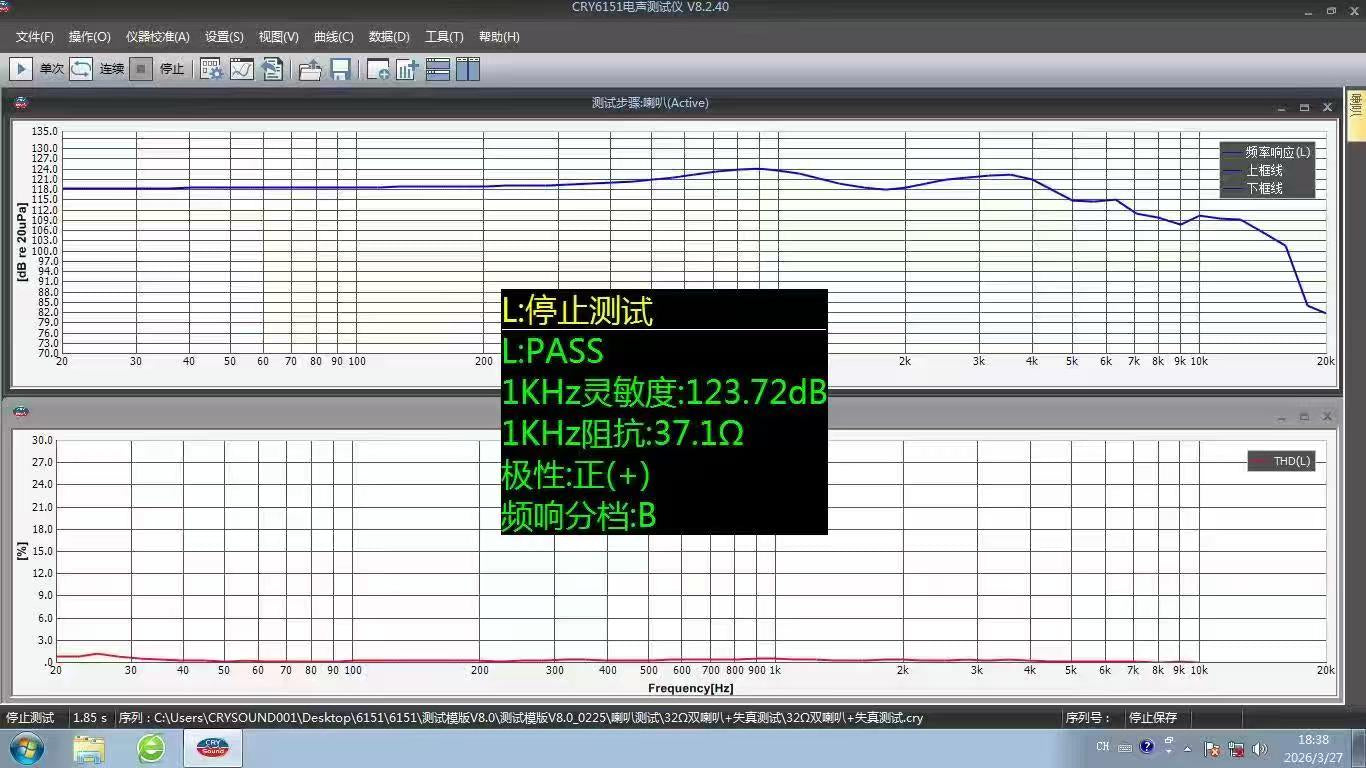
Task: Expand the collapsed yellow side panel tab
Action: (1356, 105)
